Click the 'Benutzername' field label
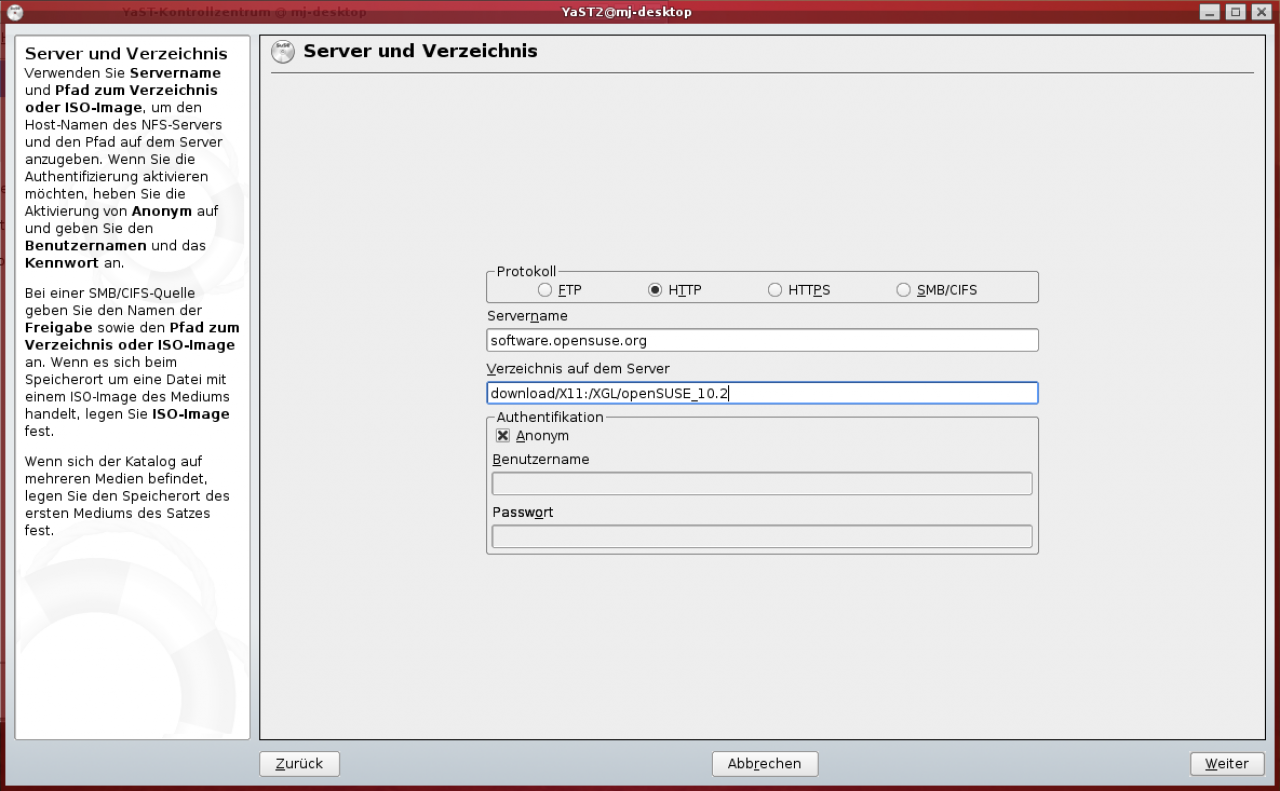Viewport: 1280px width, 791px height. point(541,460)
